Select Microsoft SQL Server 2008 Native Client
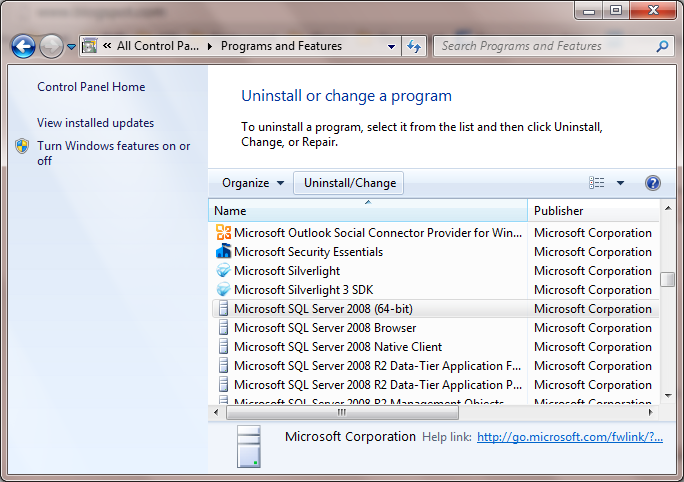This screenshot has width=684, height=482. click(435, 347)
